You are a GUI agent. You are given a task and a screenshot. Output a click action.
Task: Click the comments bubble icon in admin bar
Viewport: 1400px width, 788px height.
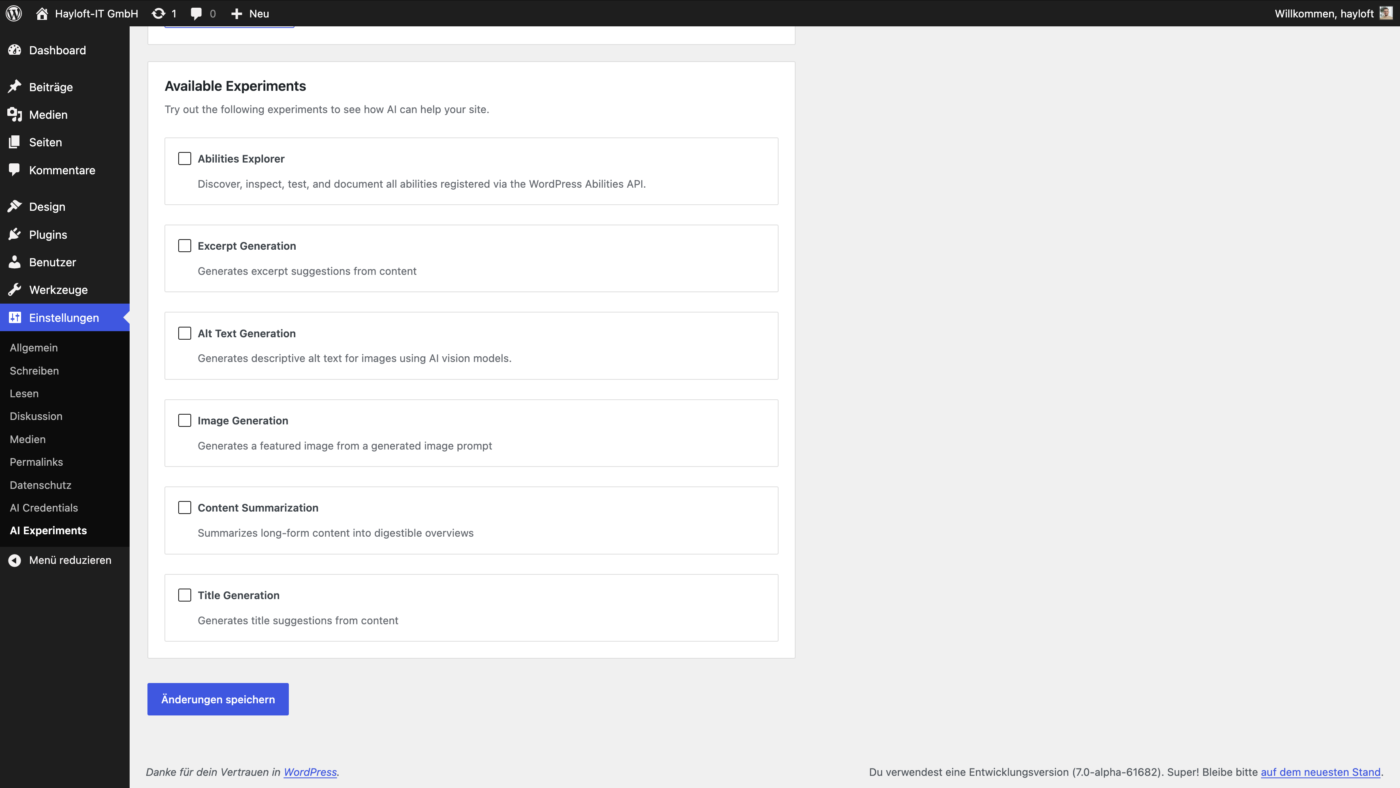tap(197, 13)
